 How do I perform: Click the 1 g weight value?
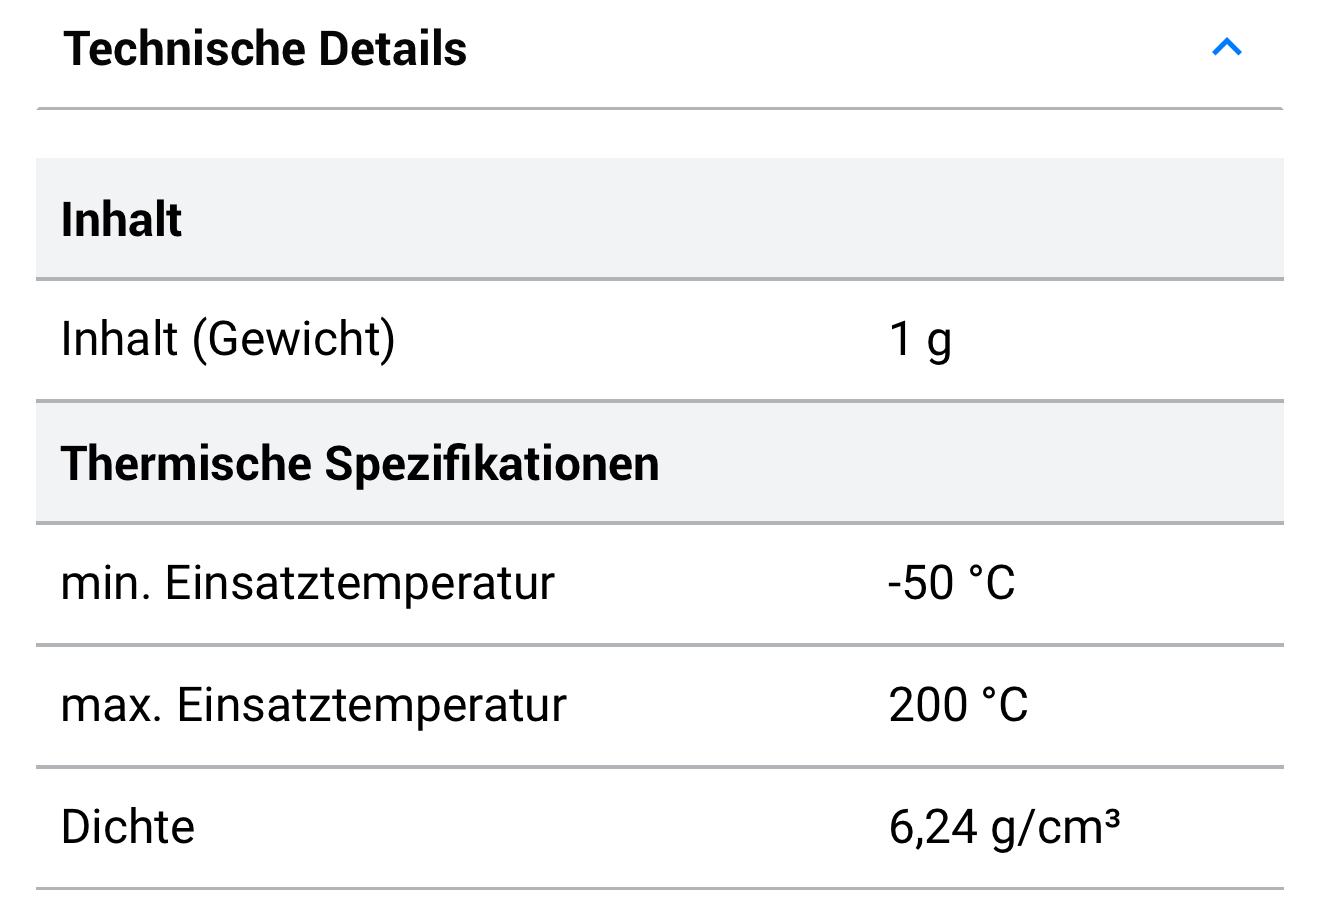pyautogui.click(x=919, y=340)
